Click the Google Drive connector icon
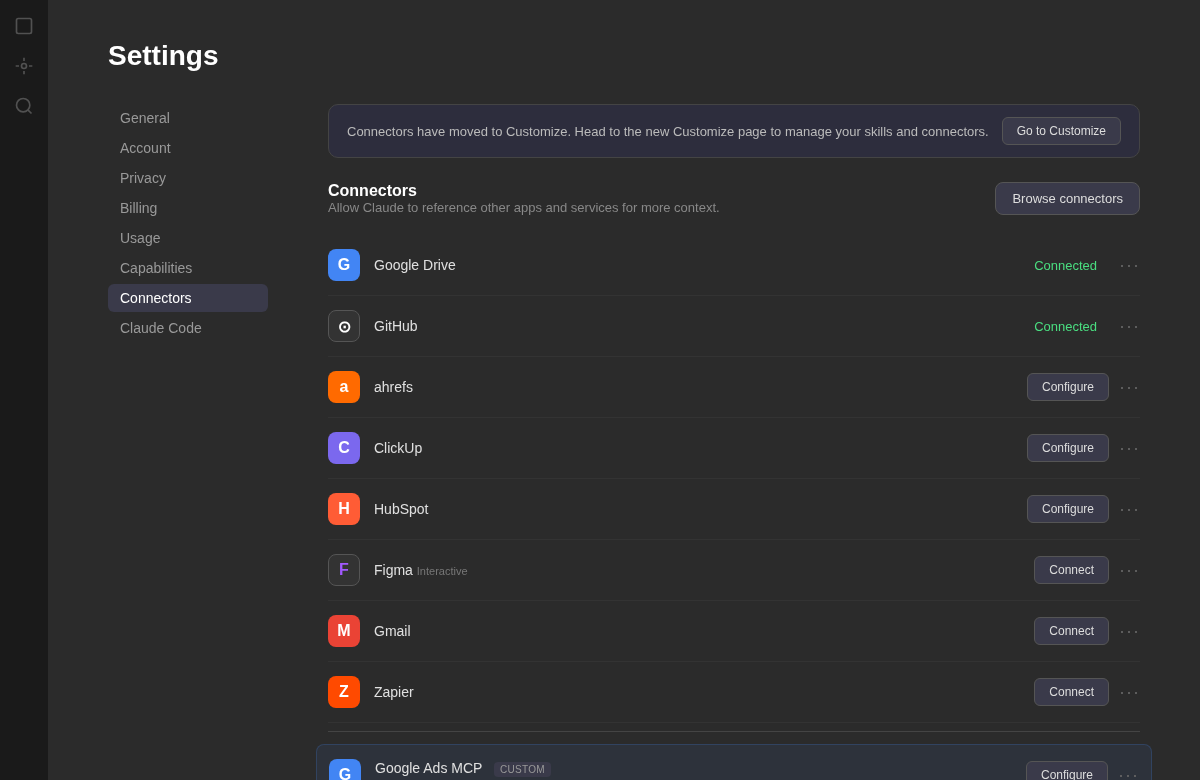1200x780 pixels. click(x=344, y=265)
